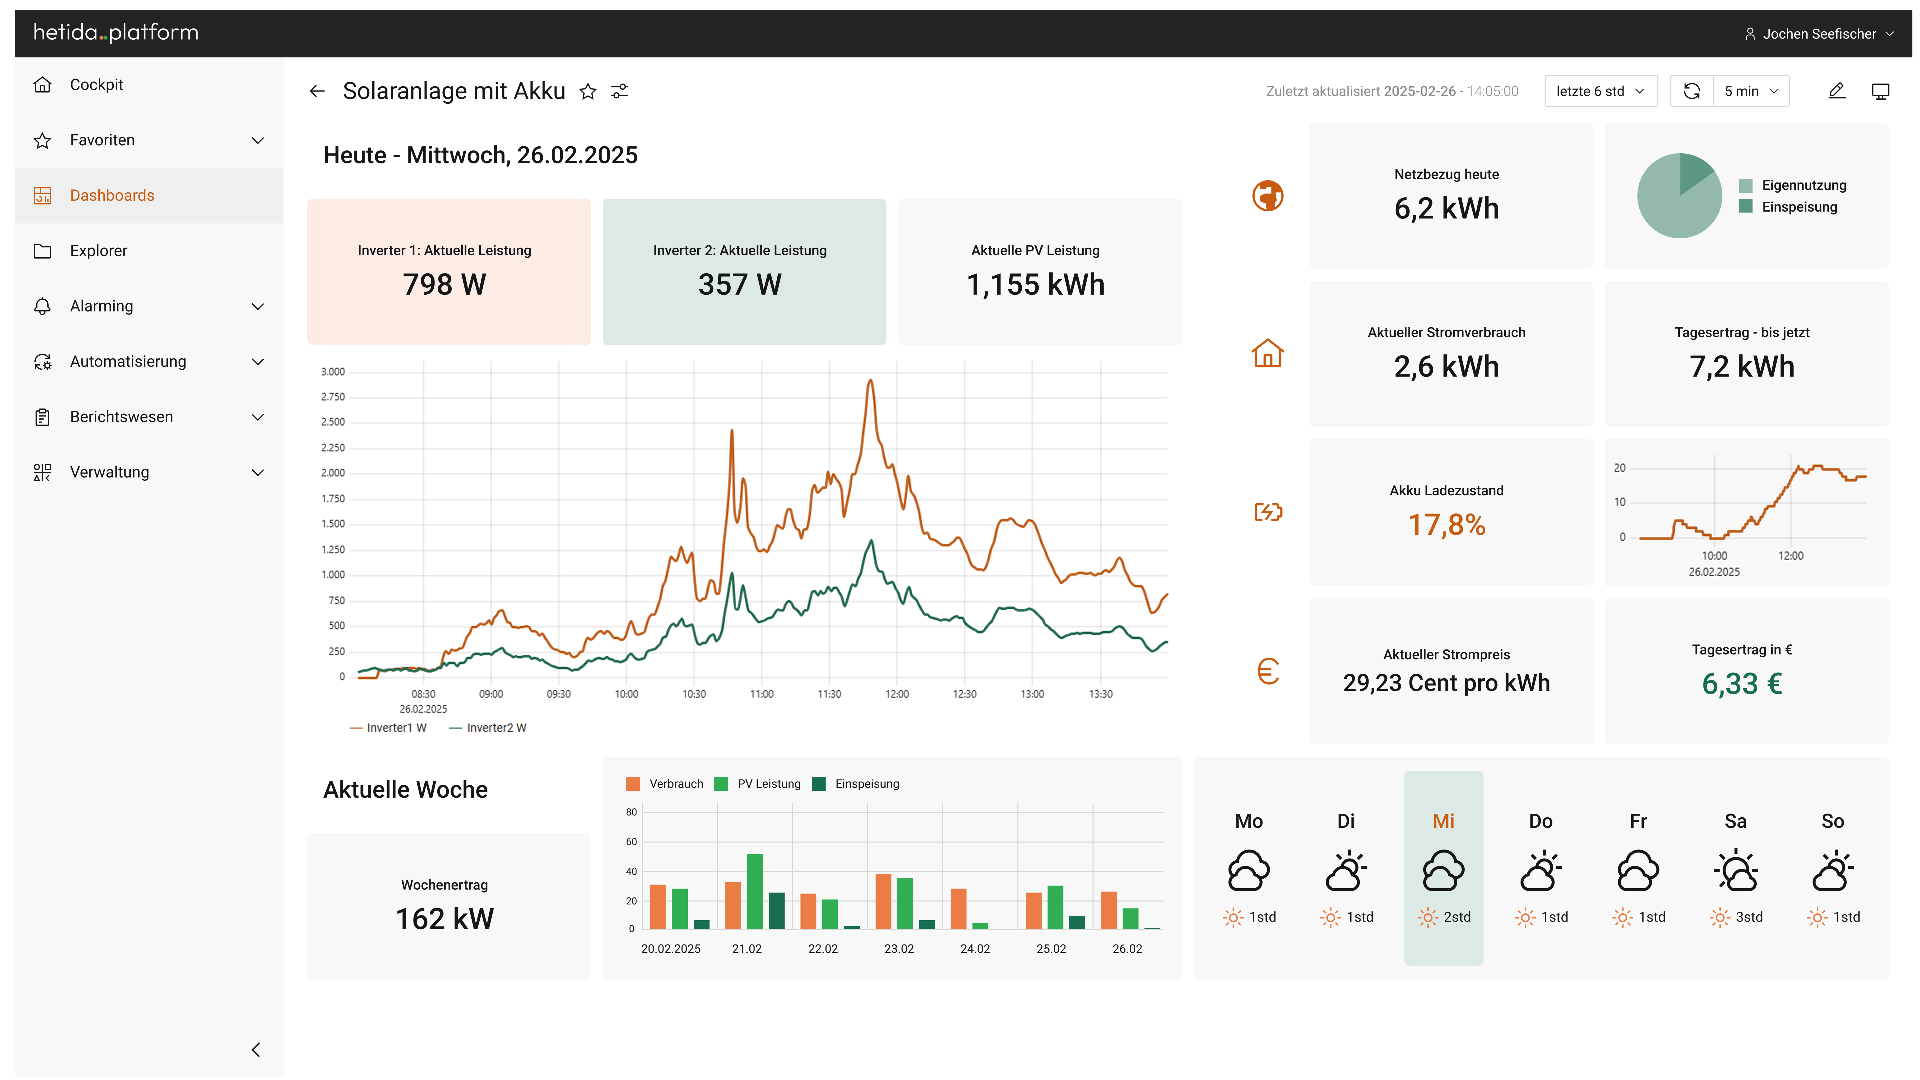Click the battery icon next to Akku Ladezustand
Screen dimensions: 1920x1080
tap(1267, 512)
